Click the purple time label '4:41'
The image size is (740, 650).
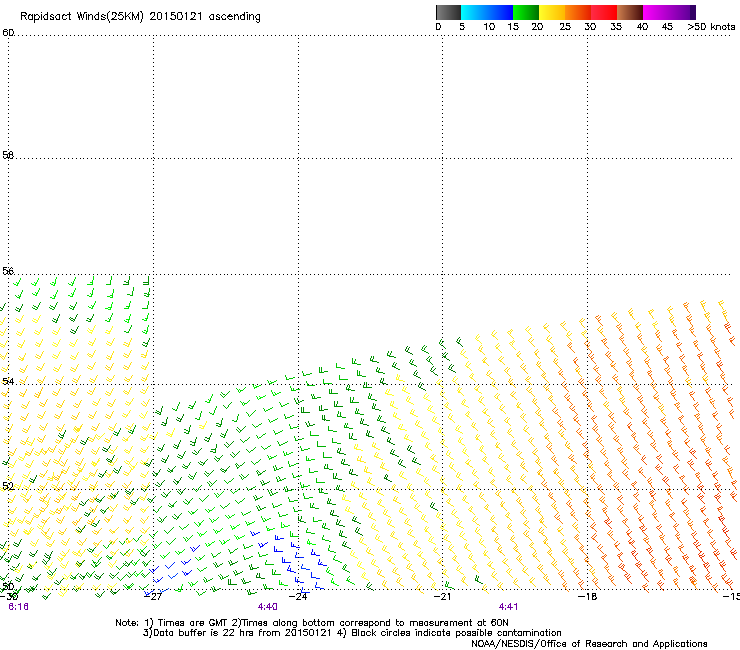[x=508, y=607]
